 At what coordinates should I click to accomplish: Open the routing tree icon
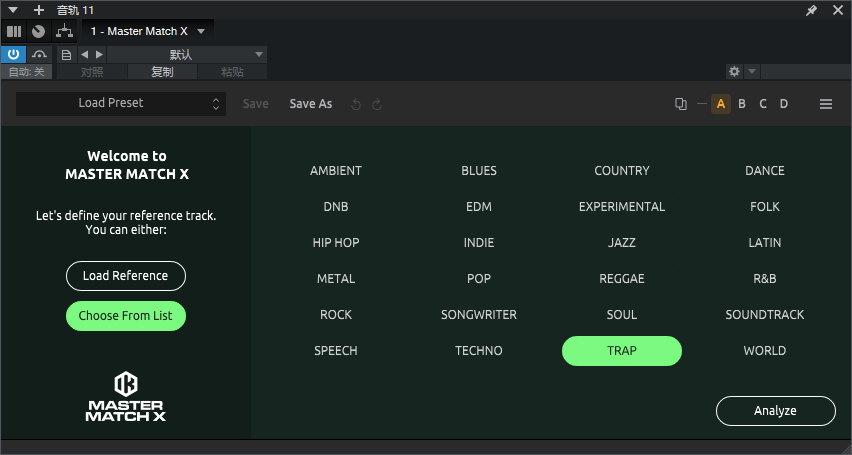click(64, 32)
